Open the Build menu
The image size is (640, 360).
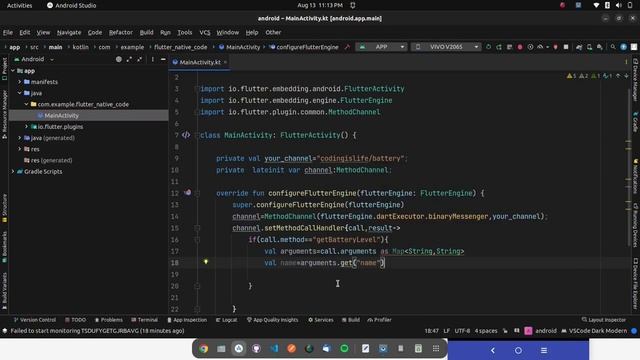[x=147, y=32]
